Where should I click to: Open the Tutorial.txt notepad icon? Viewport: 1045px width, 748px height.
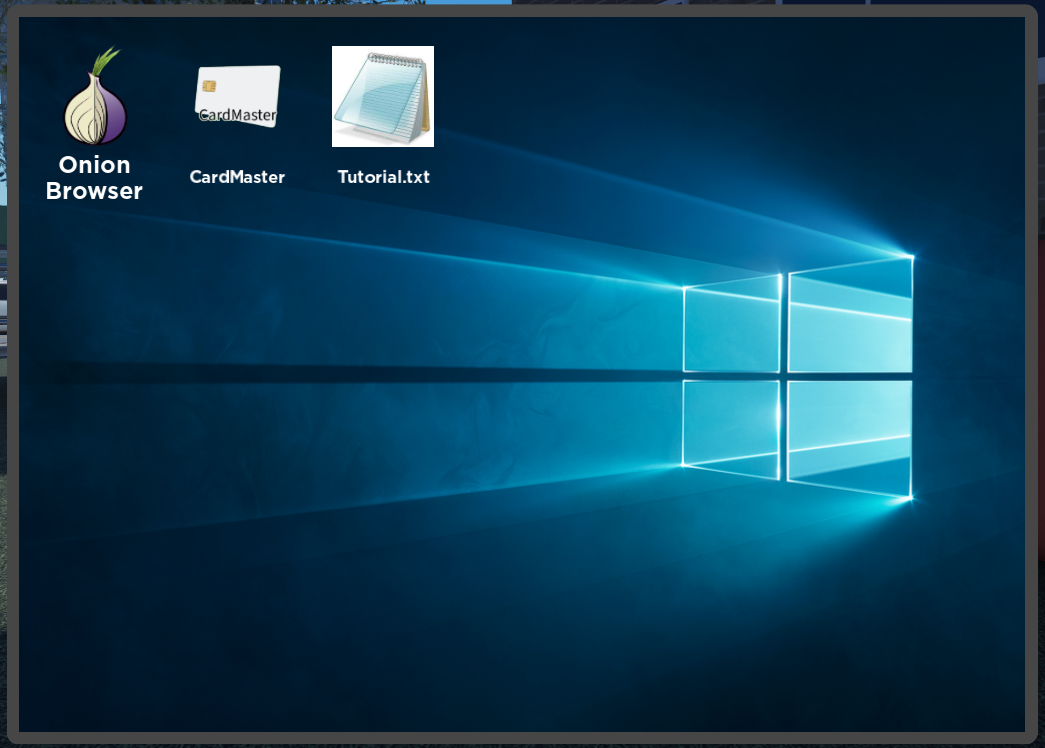pos(383,97)
